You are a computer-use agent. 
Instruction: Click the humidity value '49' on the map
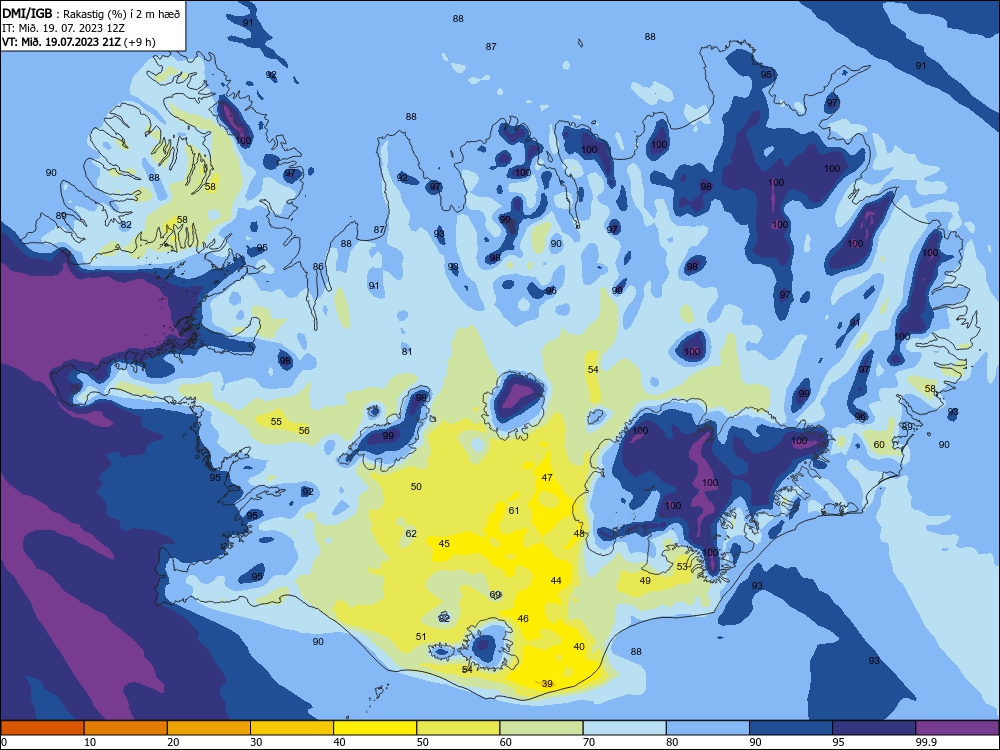(645, 580)
